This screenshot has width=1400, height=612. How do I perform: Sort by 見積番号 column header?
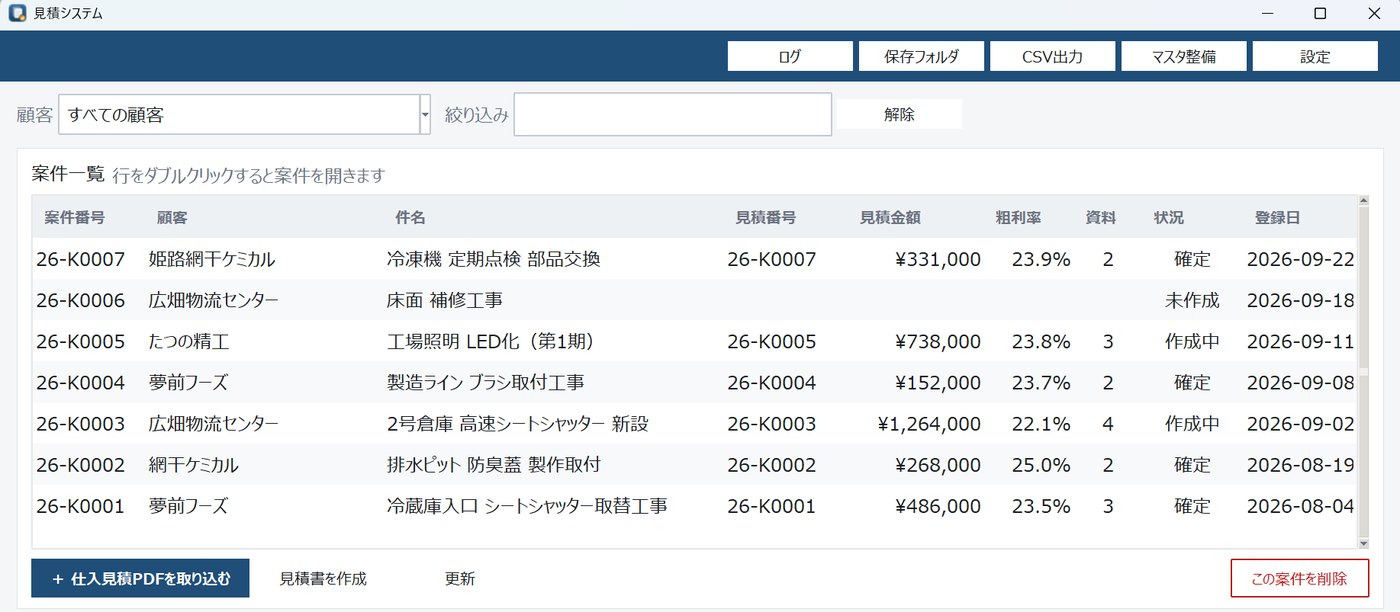tap(766, 217)
